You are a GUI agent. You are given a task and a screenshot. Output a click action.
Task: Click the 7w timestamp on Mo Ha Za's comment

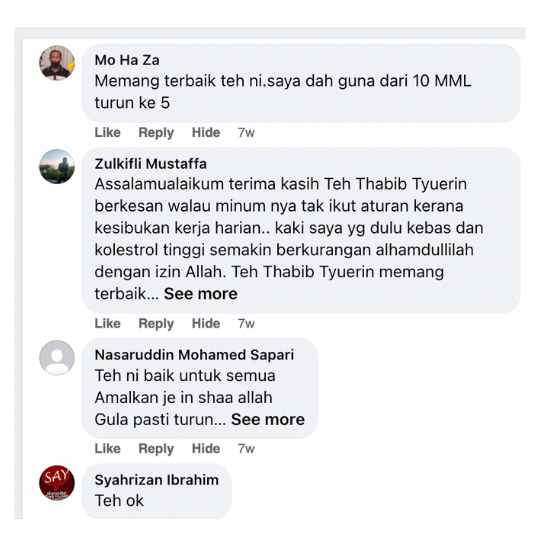(246, 133)
